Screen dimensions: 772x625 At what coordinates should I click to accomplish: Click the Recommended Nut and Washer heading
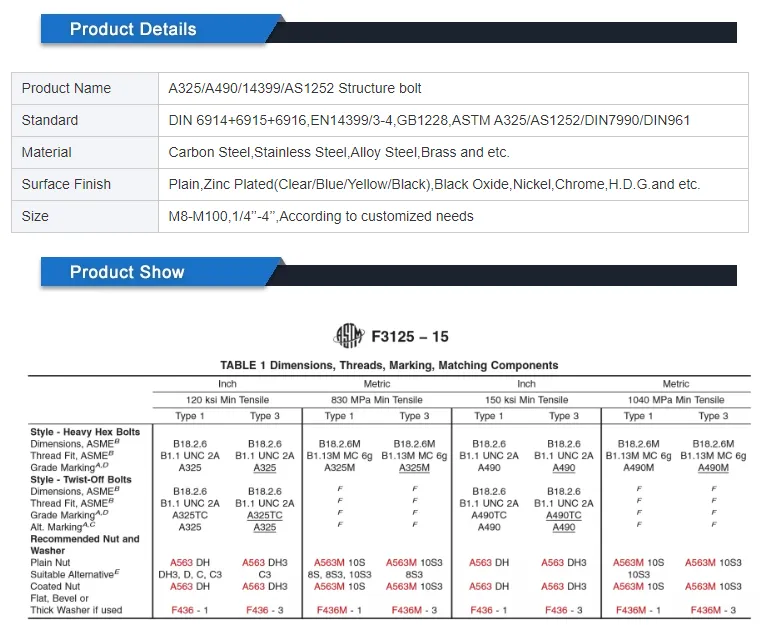coord(85,544)
